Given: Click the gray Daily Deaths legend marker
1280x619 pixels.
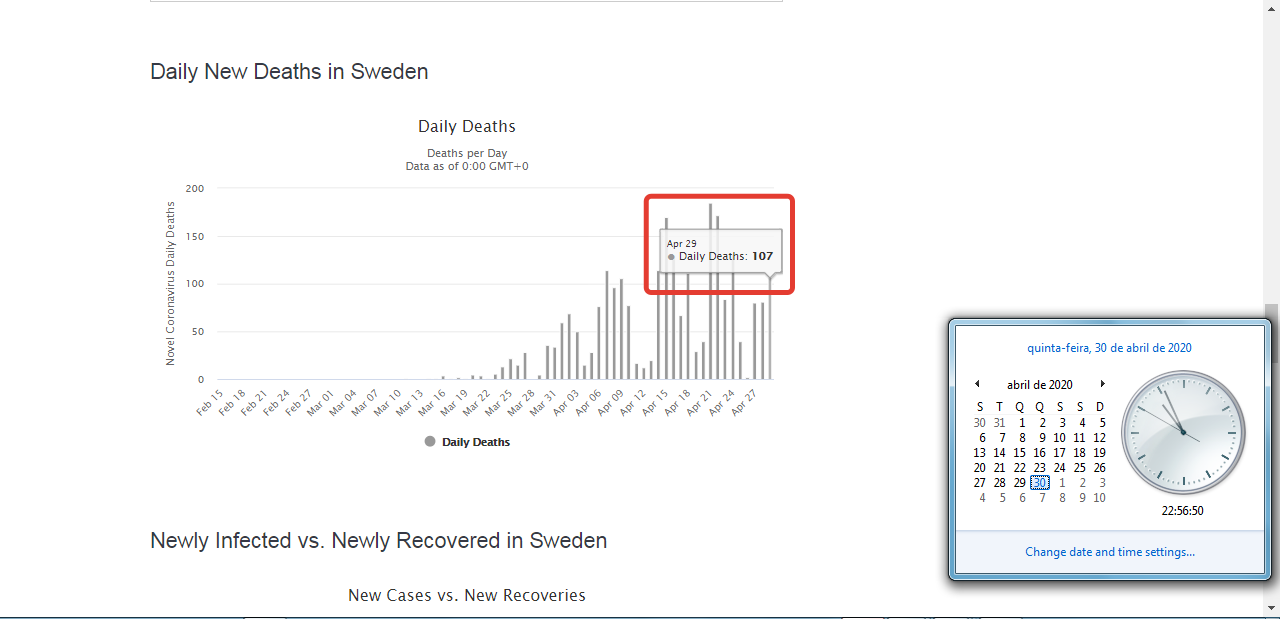Looking at the screenshot, I should [430, 442].
